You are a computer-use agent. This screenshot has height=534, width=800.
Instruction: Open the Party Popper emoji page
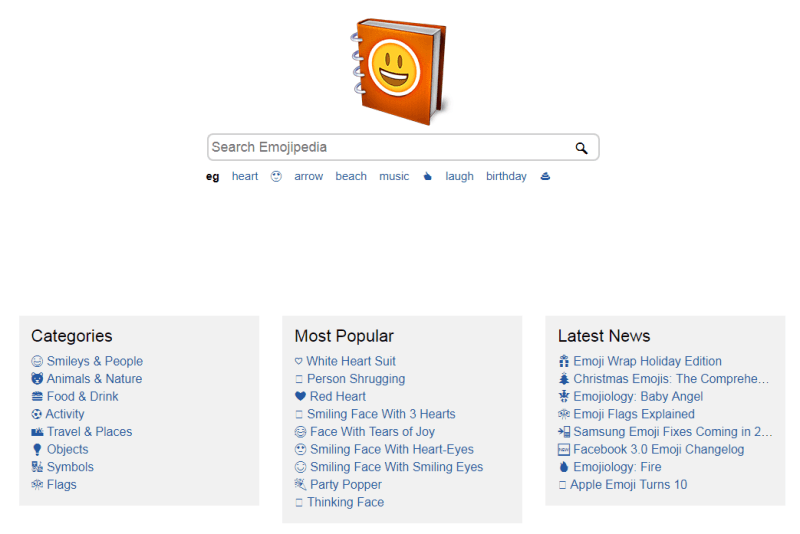pos(346,485)
